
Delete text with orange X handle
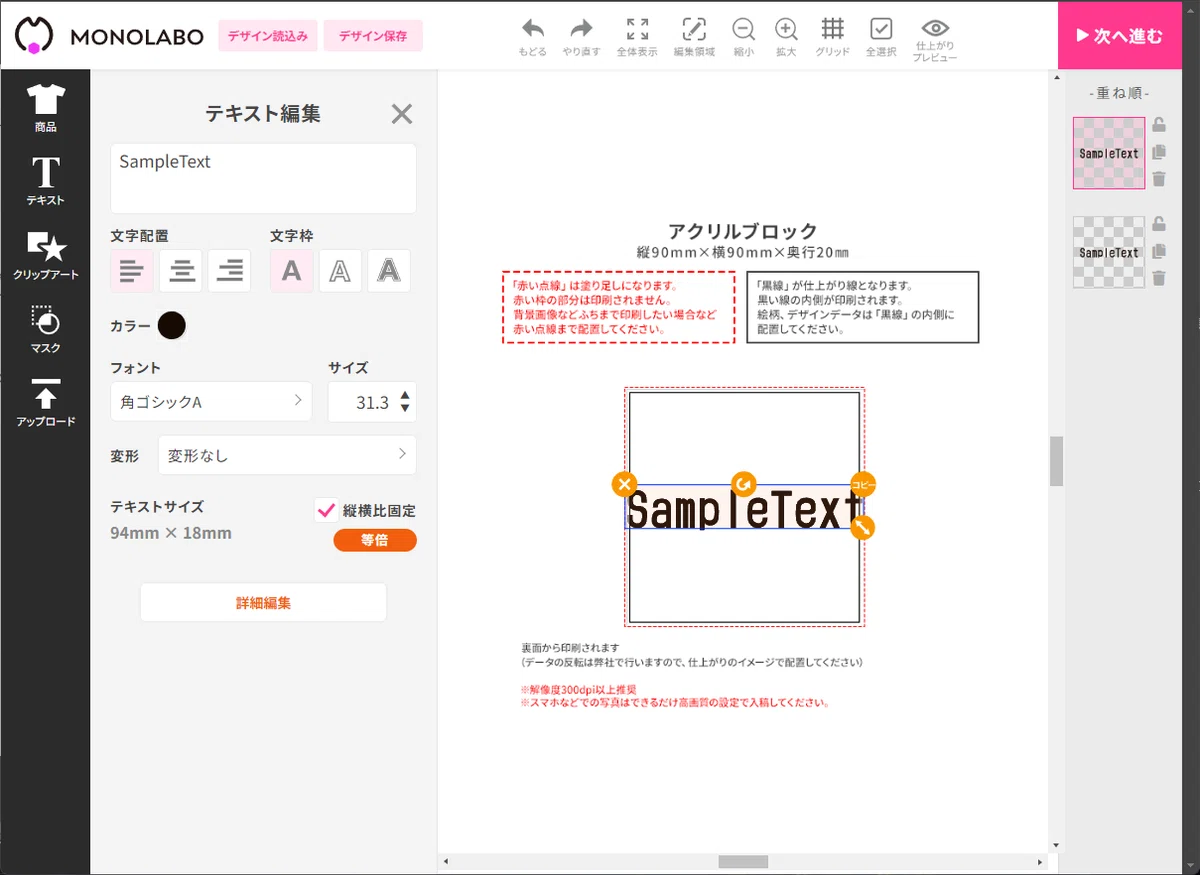pos(624,485)
